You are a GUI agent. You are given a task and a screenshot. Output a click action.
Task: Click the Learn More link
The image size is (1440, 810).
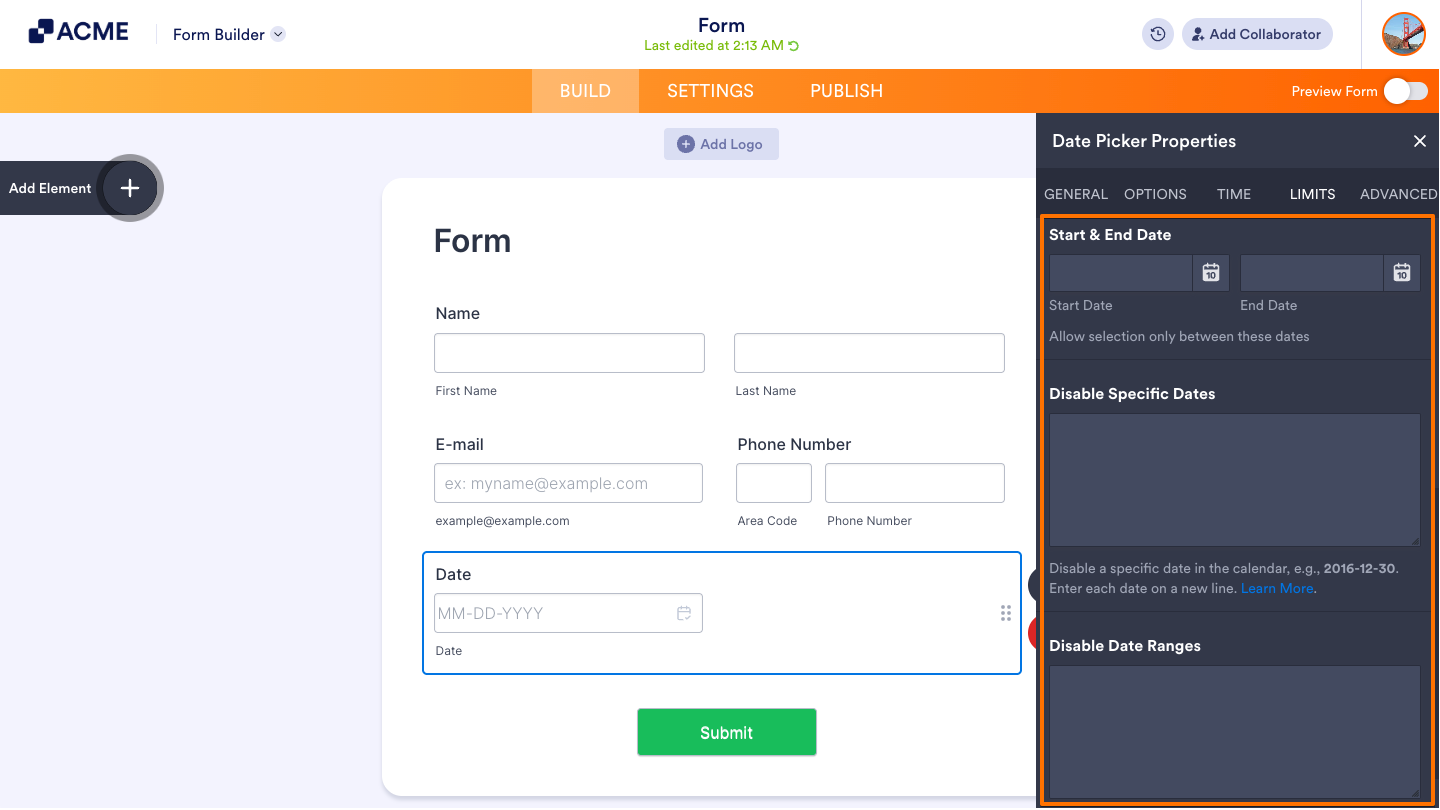pos(1276,588)
